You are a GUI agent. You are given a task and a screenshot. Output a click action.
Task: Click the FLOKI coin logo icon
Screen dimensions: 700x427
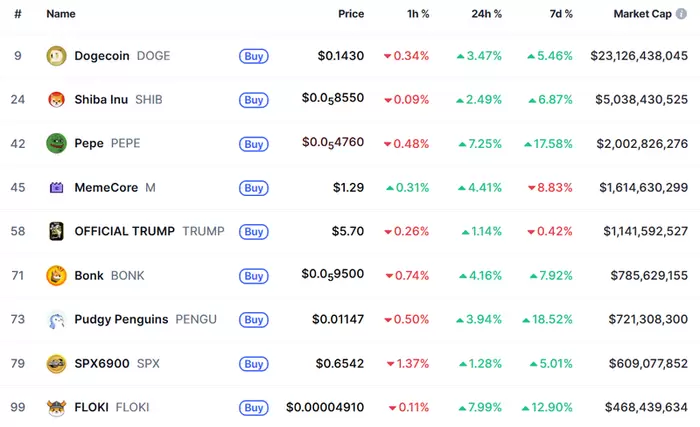pyautogui.click(x=56, y=407)
